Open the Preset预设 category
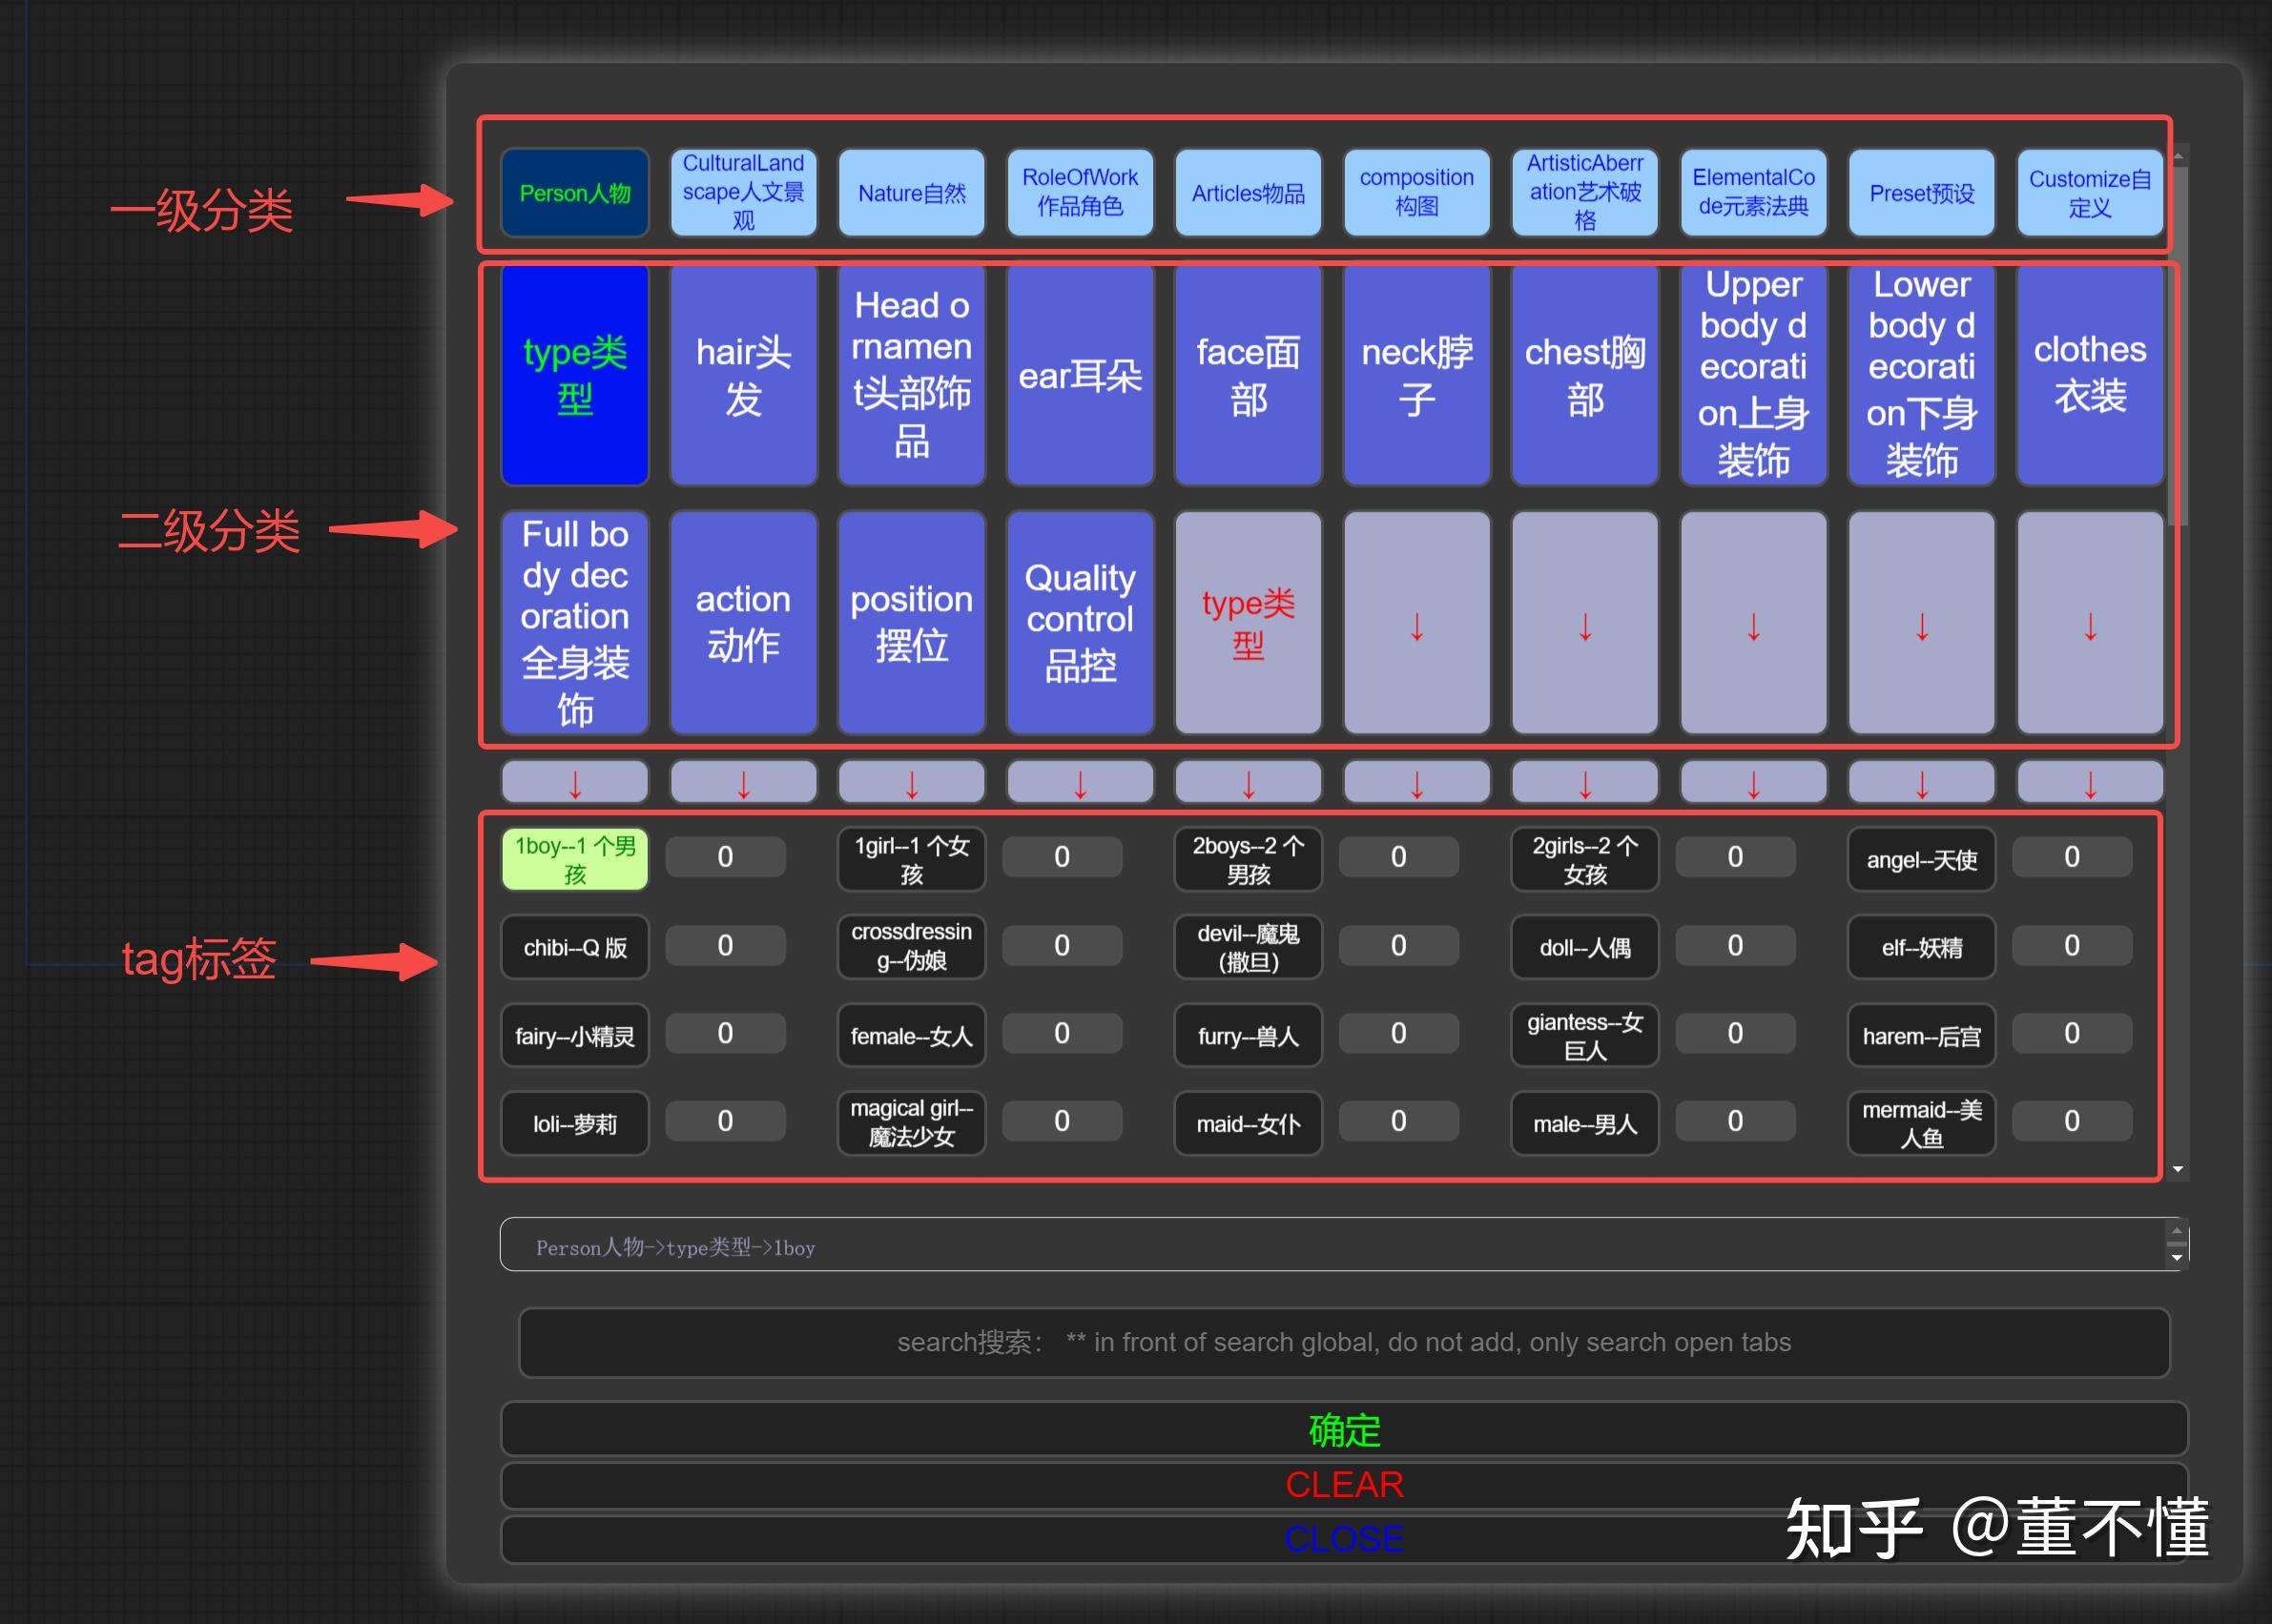2272x1624 pixels. (1921, 192)
